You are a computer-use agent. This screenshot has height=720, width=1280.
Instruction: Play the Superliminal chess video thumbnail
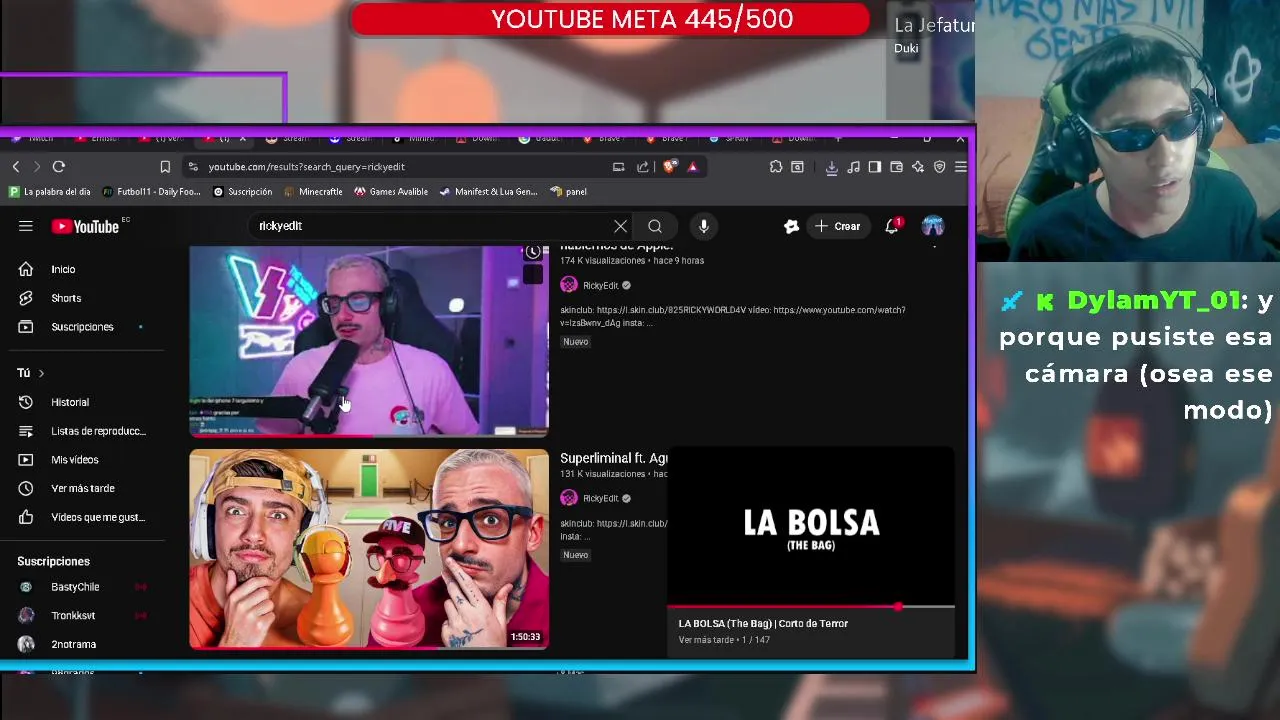tap(369, 549)
